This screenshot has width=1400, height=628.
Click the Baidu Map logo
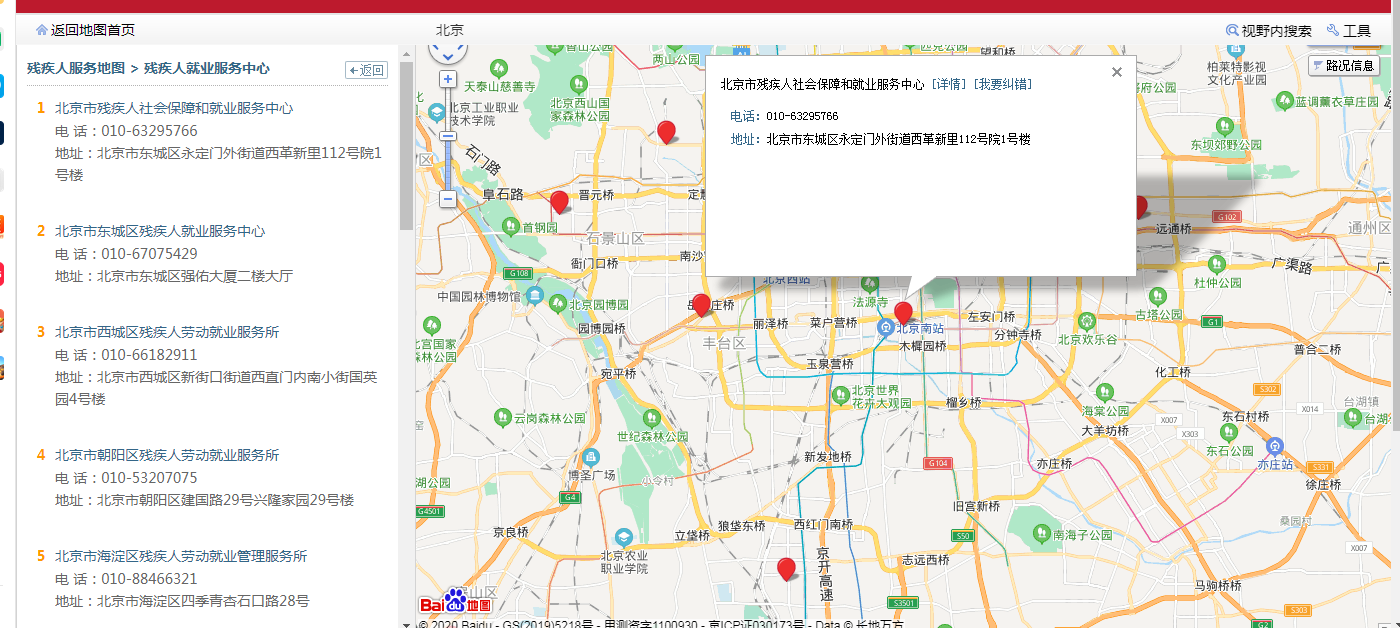tap(455, 602)
